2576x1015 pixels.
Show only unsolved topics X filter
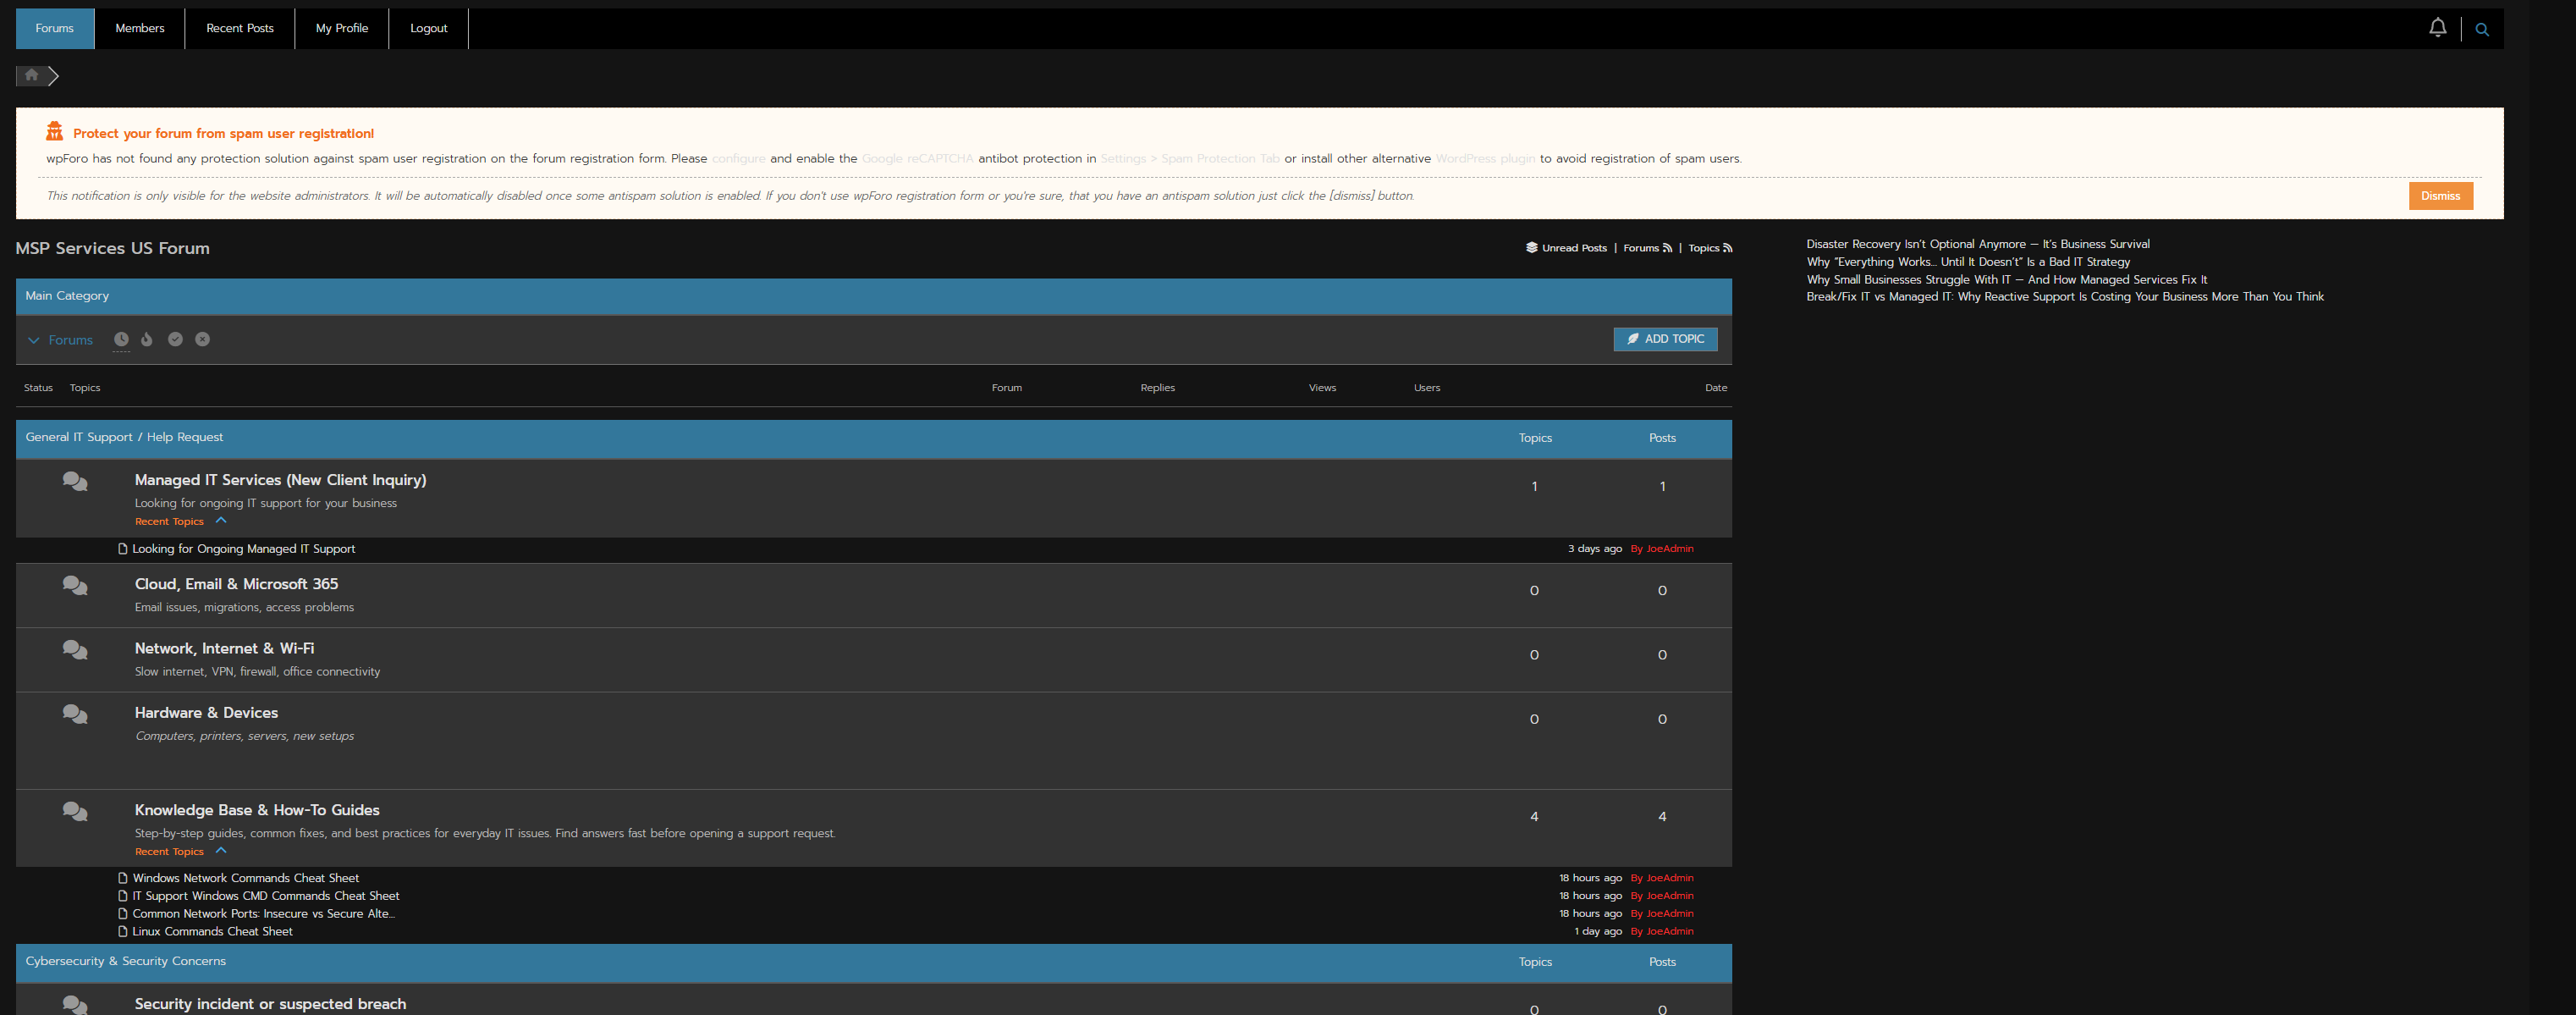(x=202, y=339)
